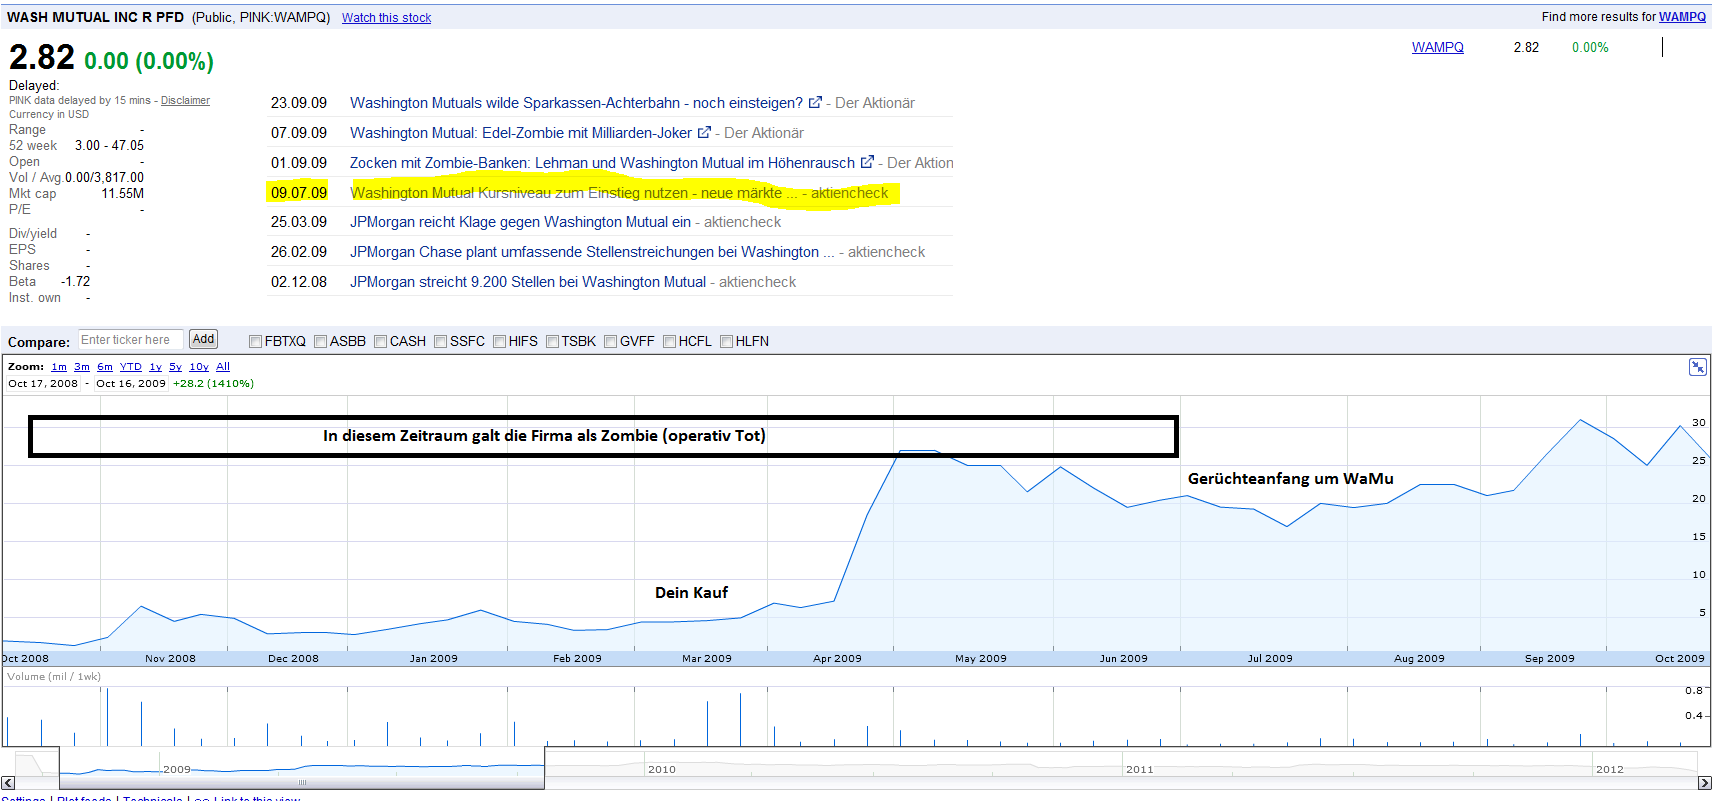This screenshot has width=1722, height=801.
Task: Check the HCFL compare box
Action: tap(669, 341)
